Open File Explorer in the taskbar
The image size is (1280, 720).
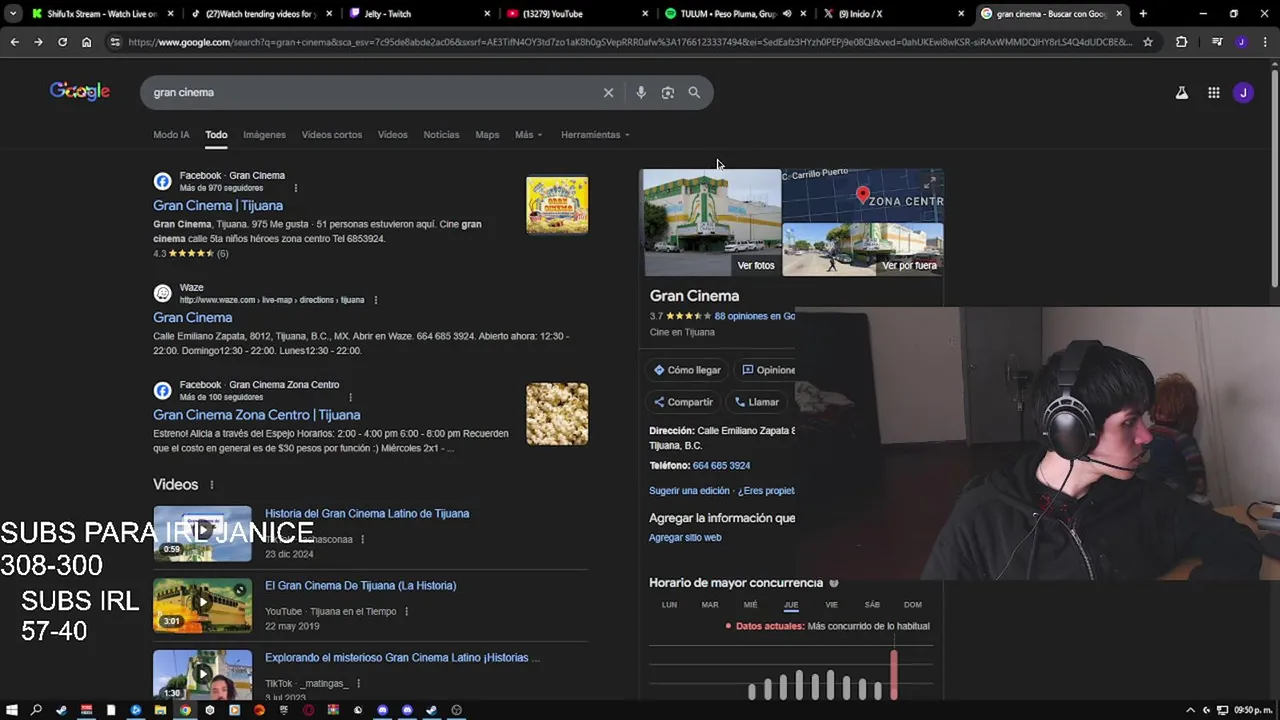[x=160, y=710]
